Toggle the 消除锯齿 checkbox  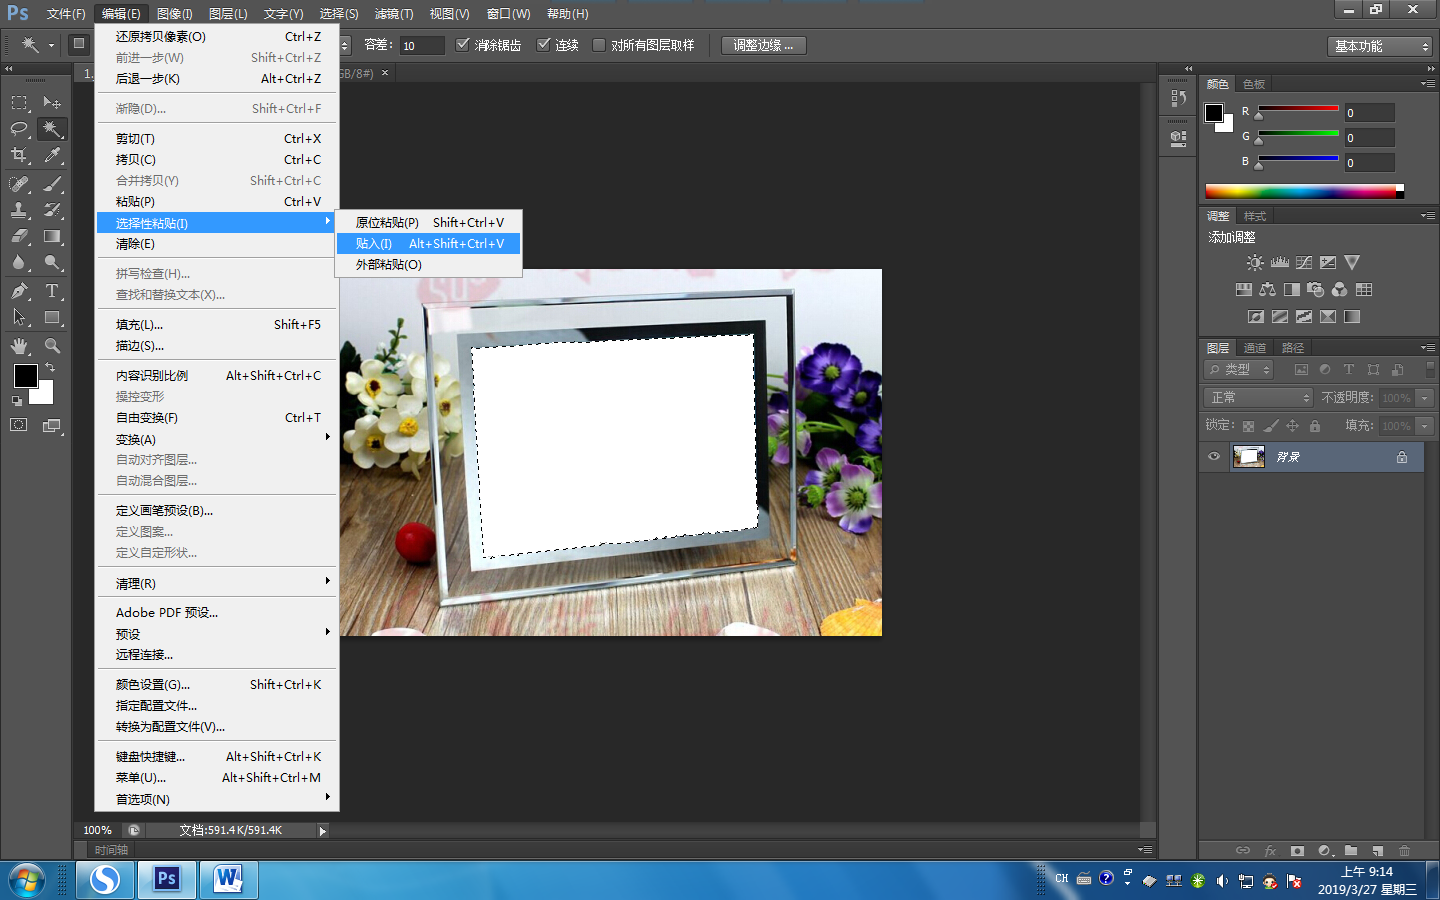click(x=462, y=45)
